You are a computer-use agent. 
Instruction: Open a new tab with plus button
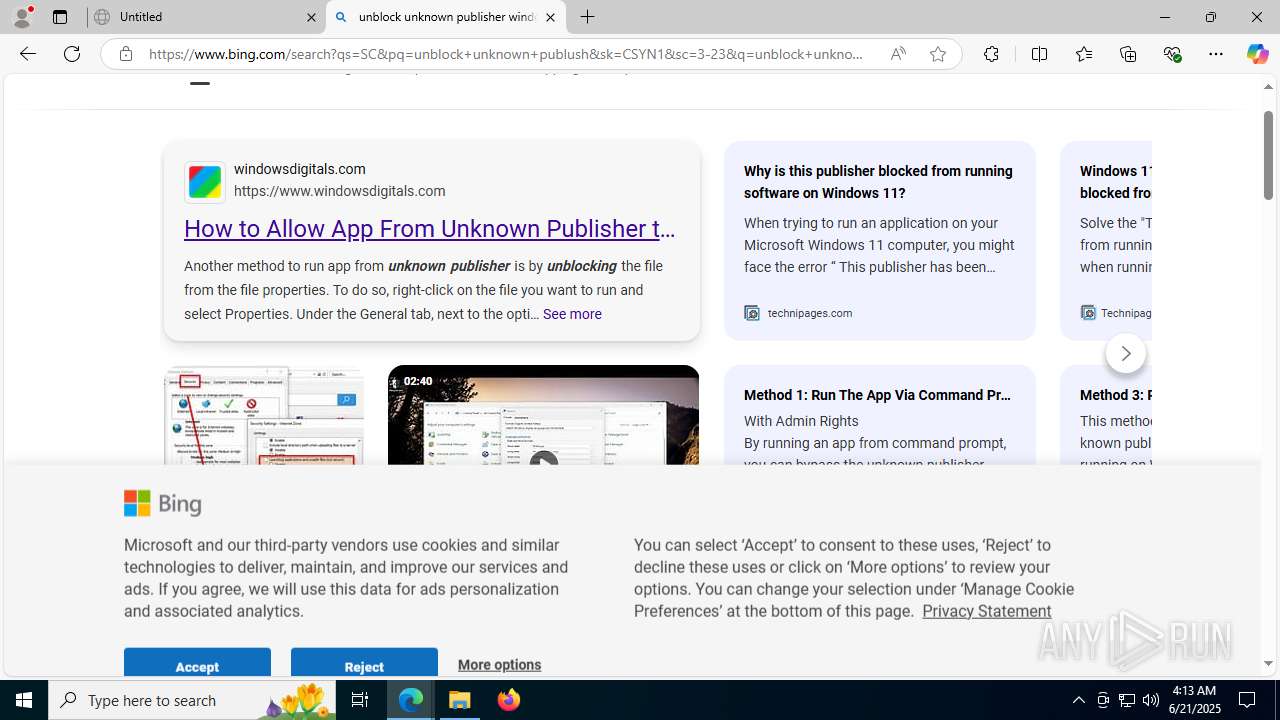[x=588, y=17]
